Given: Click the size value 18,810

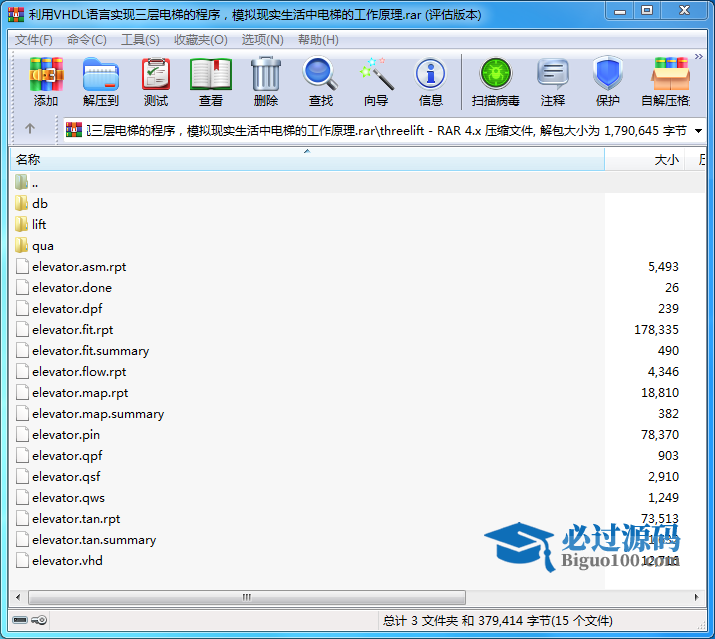Looking at the screenshot, I should click(x=660, y=392).
